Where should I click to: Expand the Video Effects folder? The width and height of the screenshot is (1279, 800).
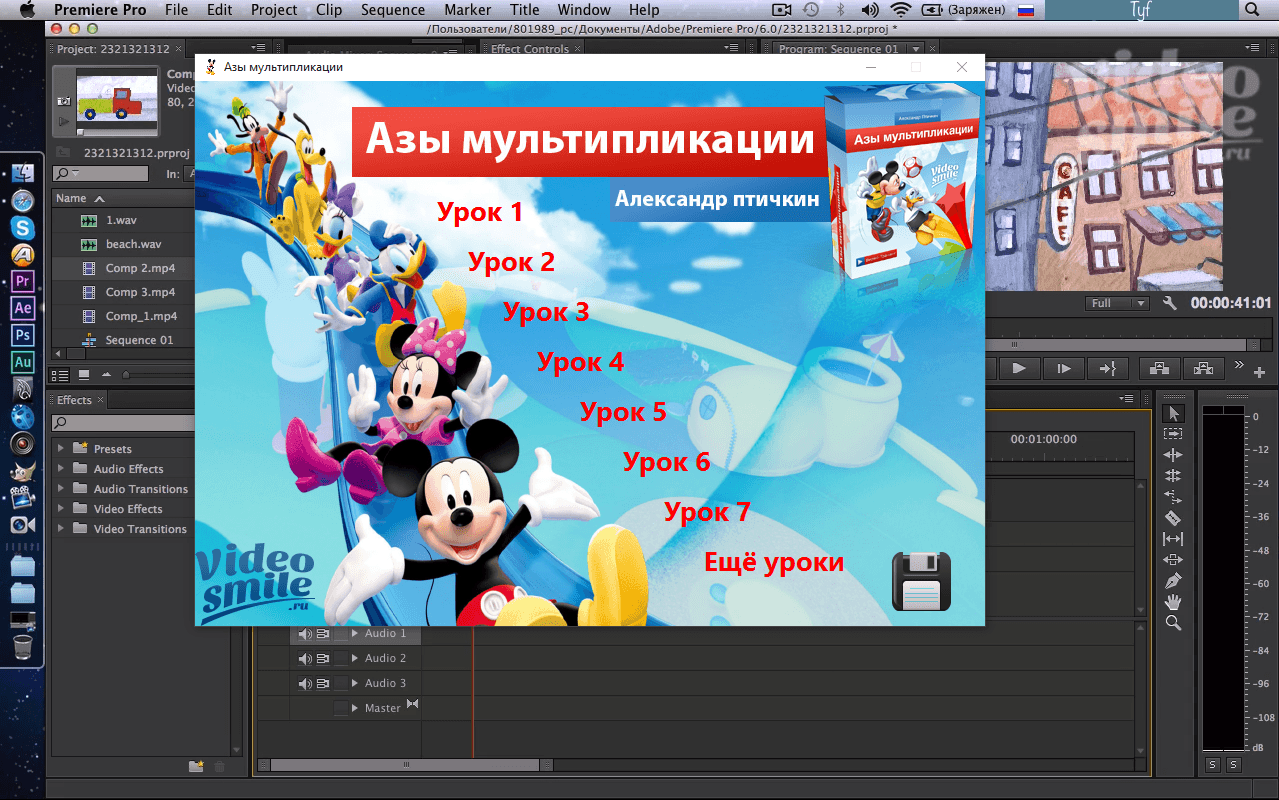pyautogui.click(x=61, y=509)
